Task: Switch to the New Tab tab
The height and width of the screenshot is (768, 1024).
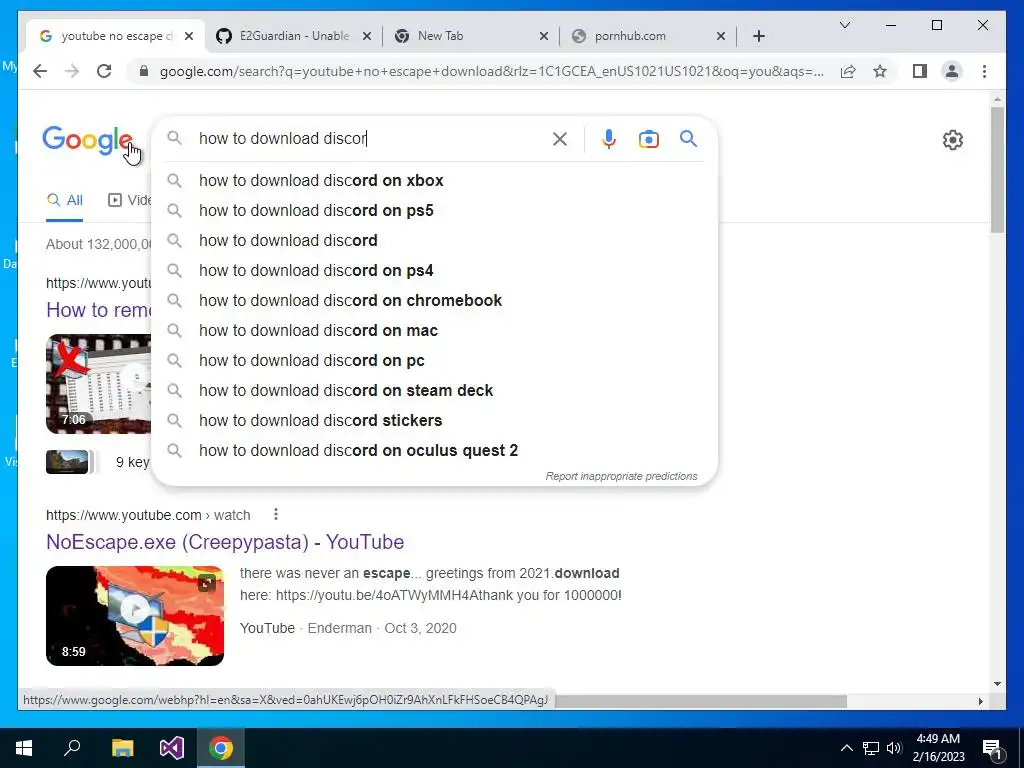Action: [x=473, y=36]
